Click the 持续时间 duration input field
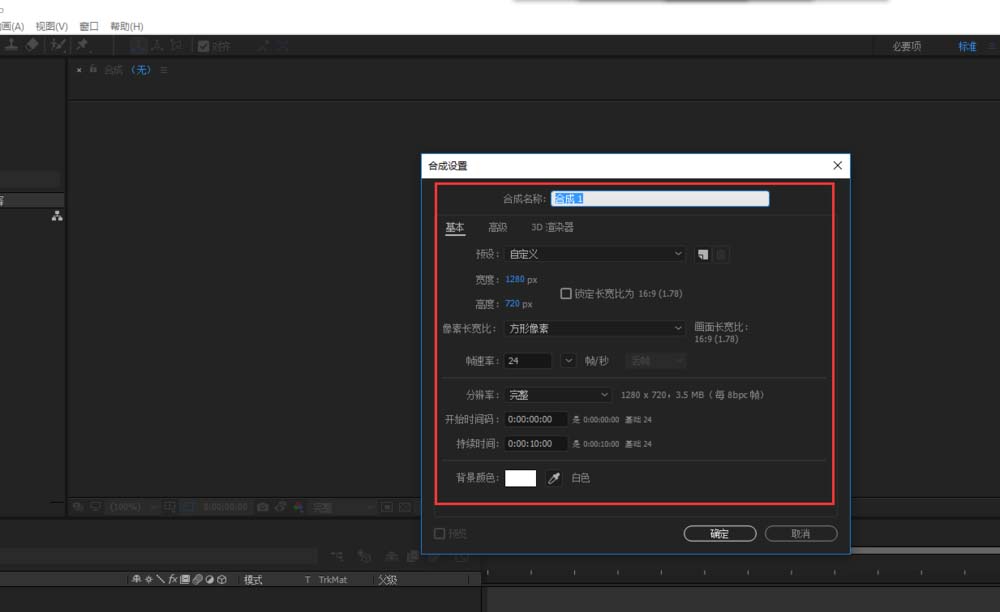The height and width of the screenshot is (612, 1000). 536,444
